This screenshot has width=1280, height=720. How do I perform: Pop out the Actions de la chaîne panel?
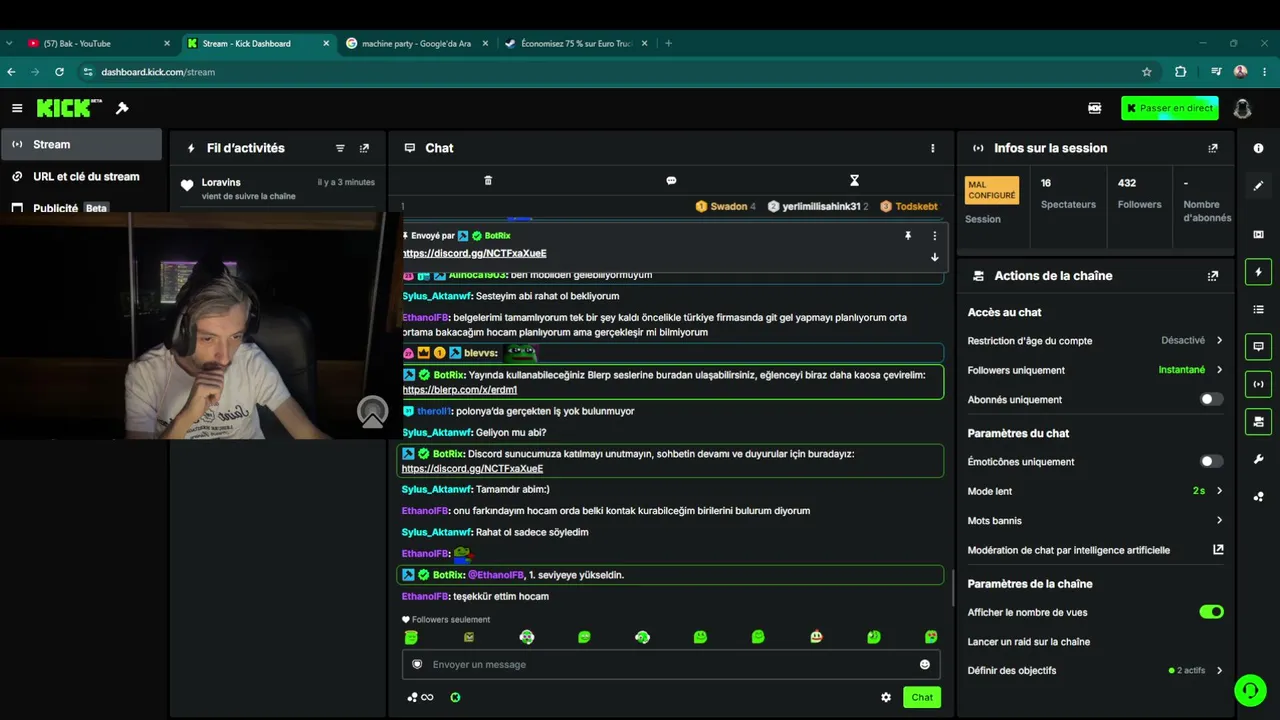[1213, 276]
